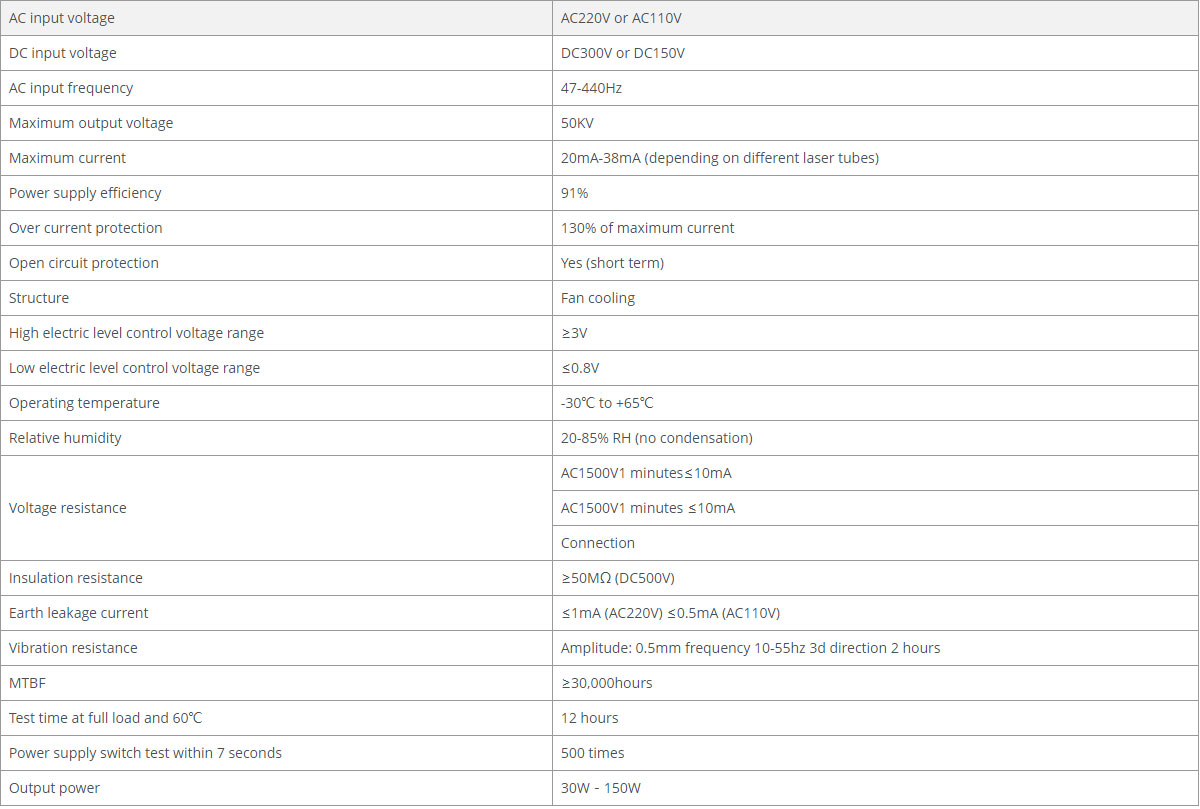This screenshot has width=1200, height=809.
Task: Select the ≥3V high level value
Action: click(574, 333)
